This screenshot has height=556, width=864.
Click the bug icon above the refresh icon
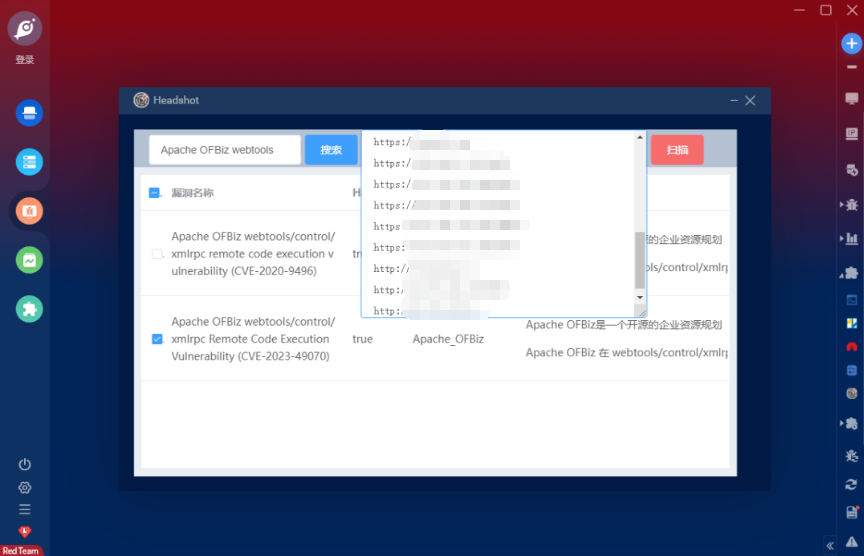coord(851,456)
